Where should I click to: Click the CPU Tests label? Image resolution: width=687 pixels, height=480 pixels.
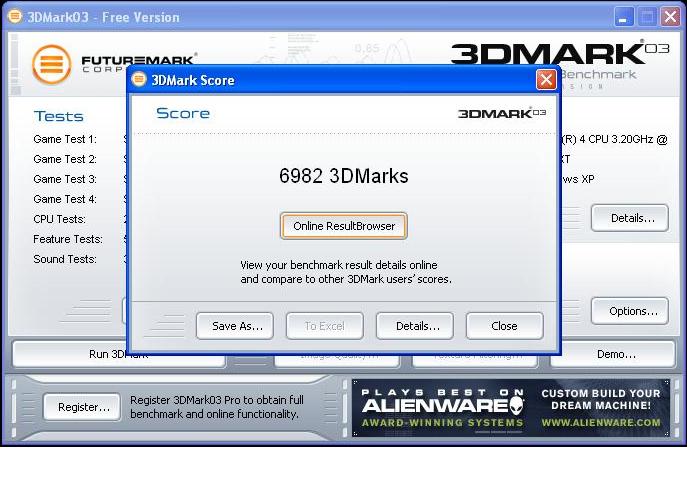pos(60,219)
